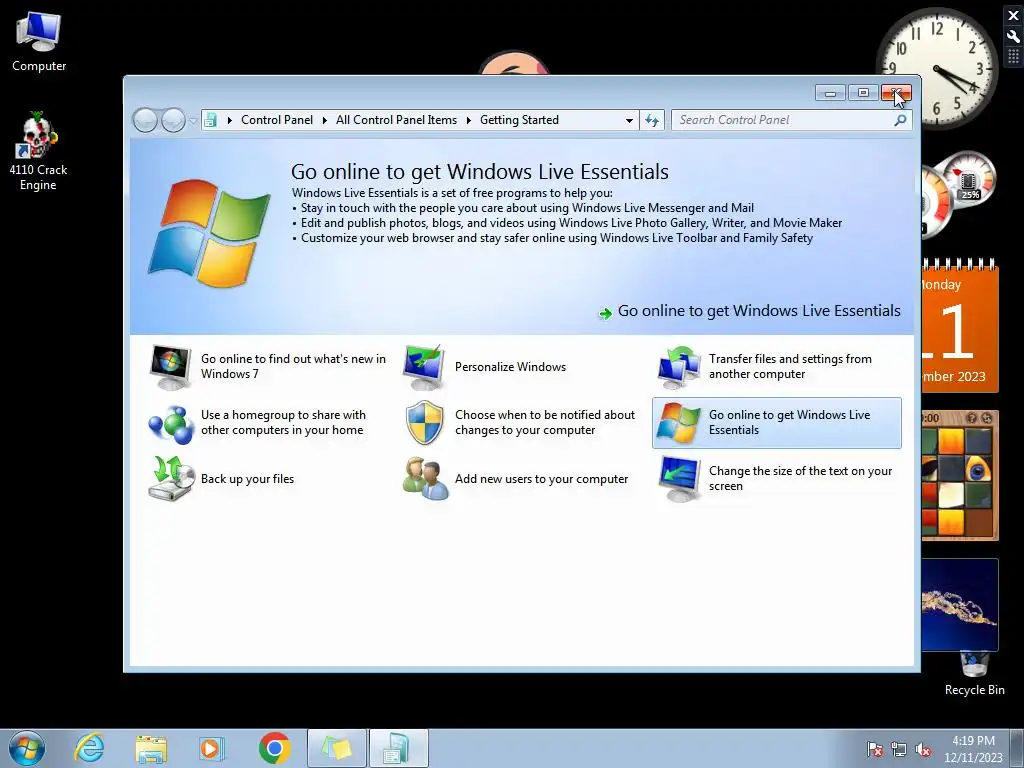Click the wrench options icon on the clock gadget

point(1014,36)
